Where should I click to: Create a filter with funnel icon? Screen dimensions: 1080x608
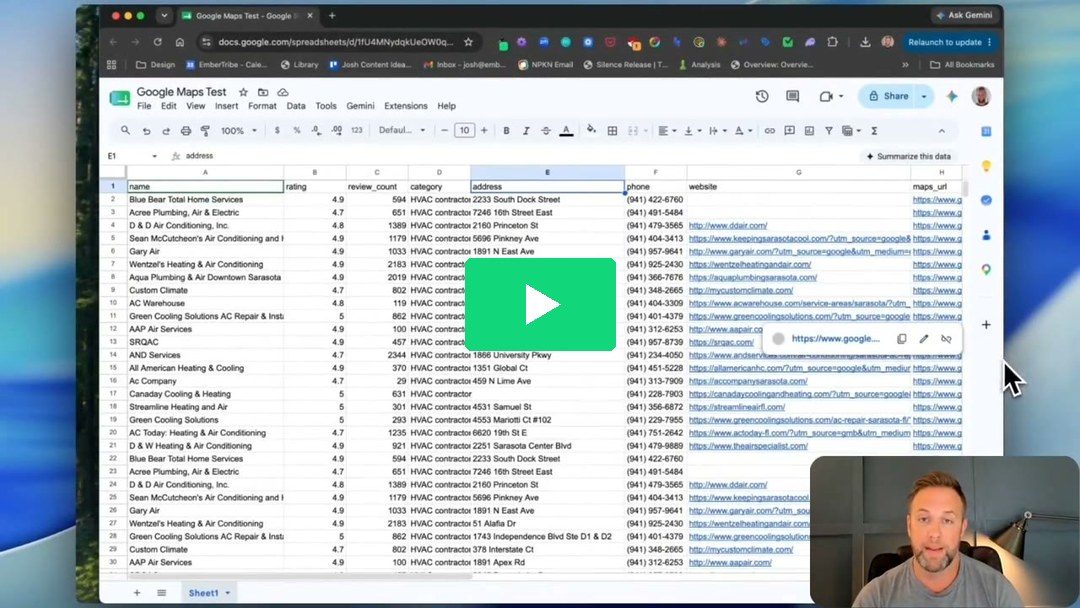[829, 131]
